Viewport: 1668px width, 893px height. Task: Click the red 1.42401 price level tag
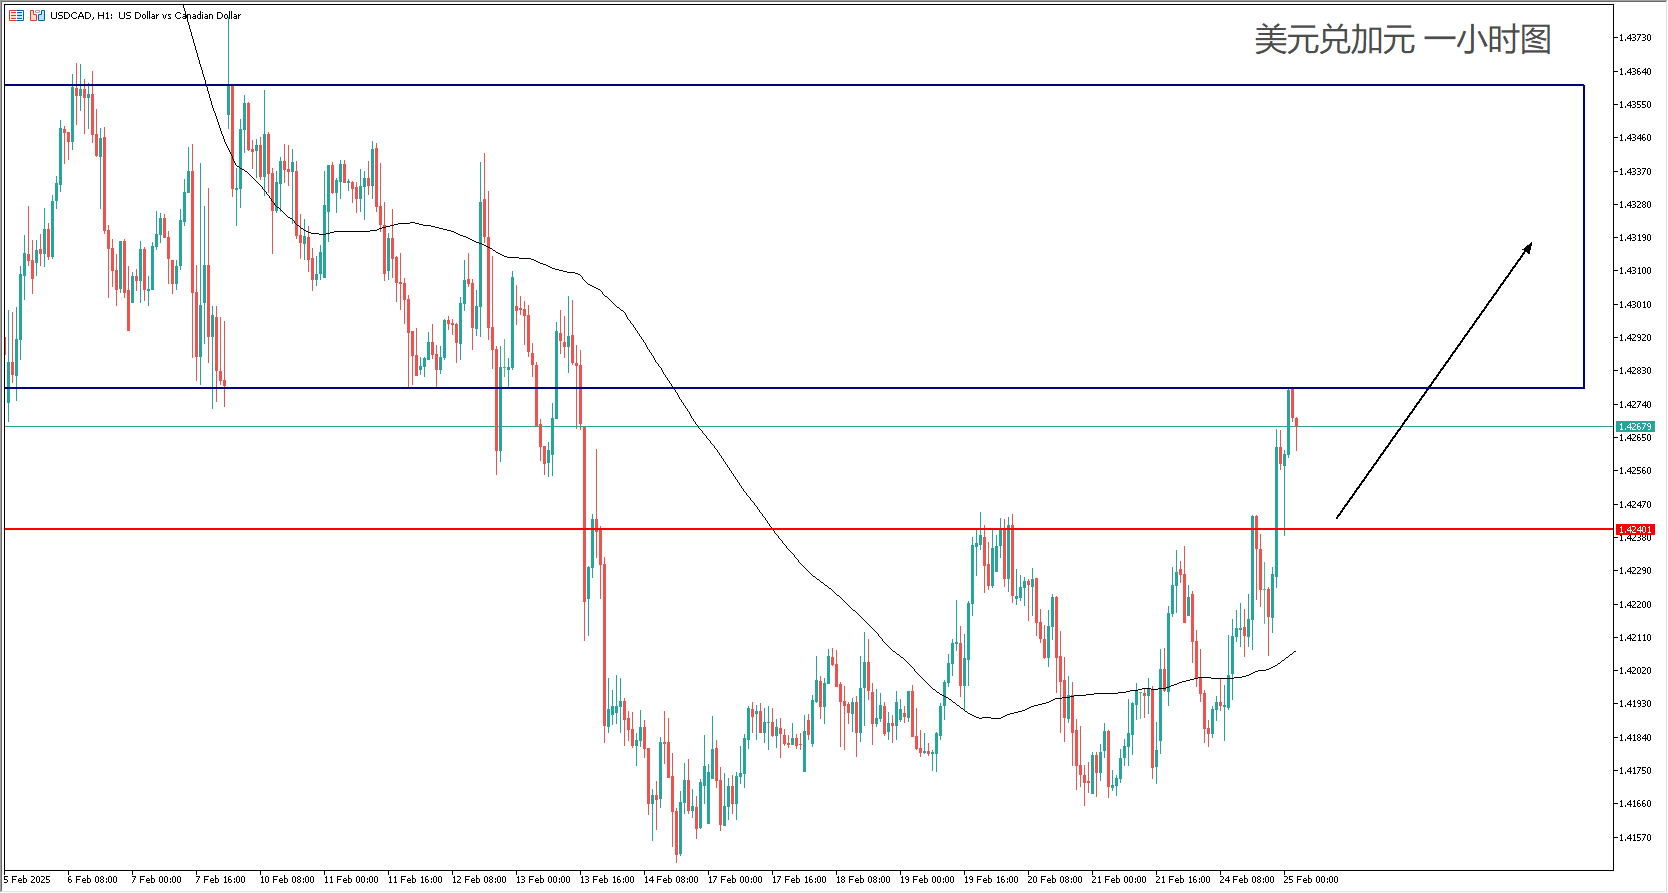pos(1635,529)
